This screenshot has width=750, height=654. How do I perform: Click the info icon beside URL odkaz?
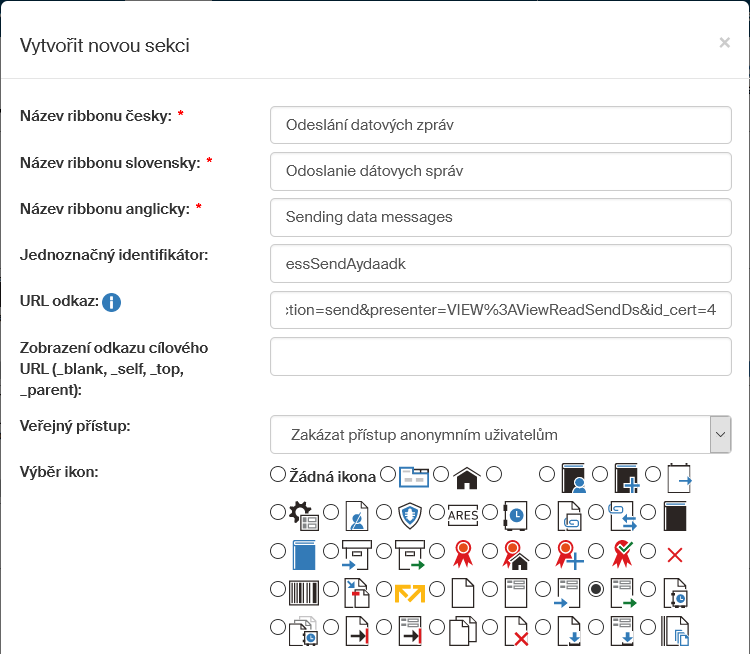(112, 302)
